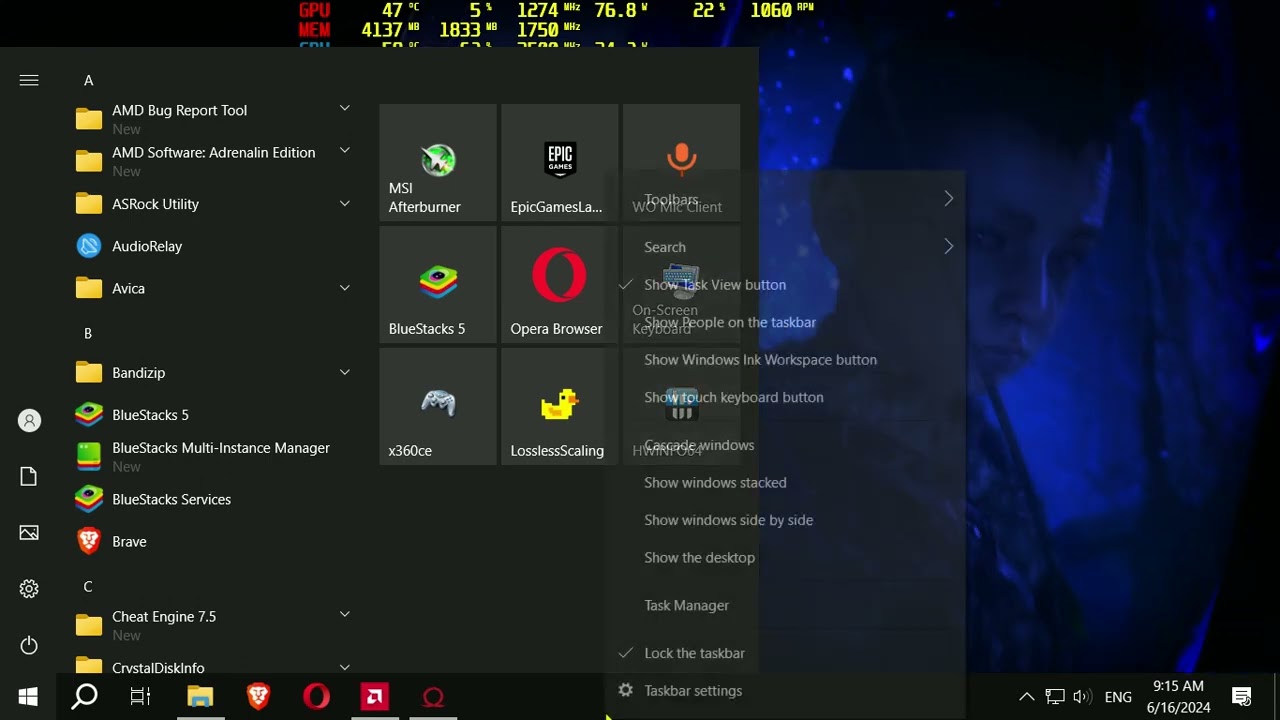The image size is (1280, 720).
Task: Open Opera Browser tile
Action: coord(560,284)
